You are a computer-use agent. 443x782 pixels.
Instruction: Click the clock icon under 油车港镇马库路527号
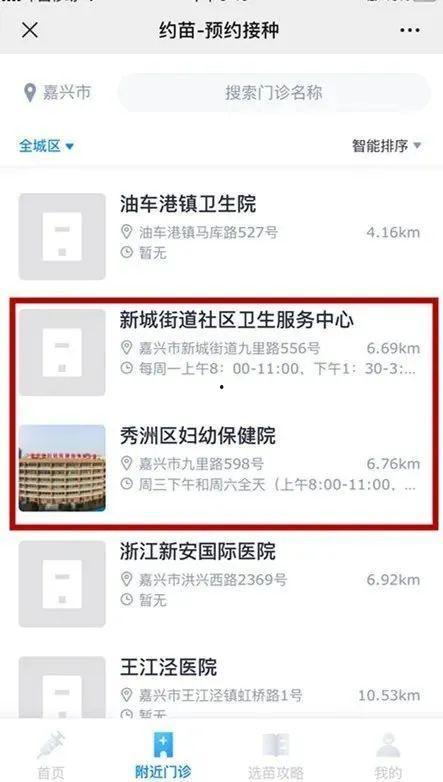[x=127, y=252]
